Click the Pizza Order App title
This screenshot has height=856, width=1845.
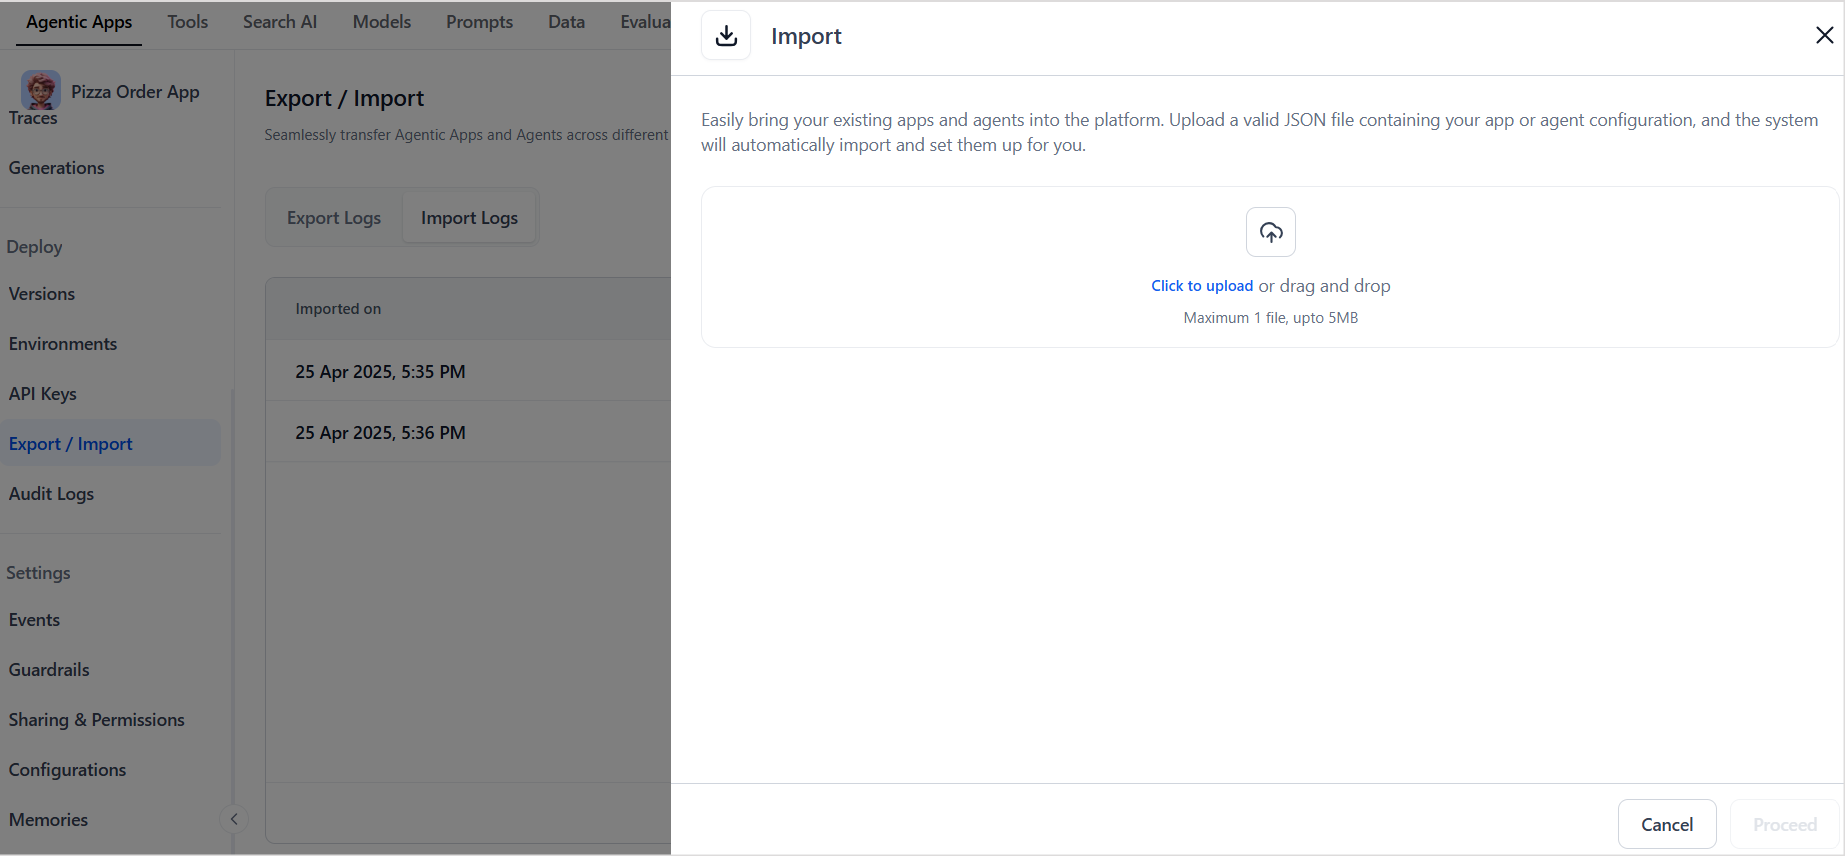(x=135, y=92)
